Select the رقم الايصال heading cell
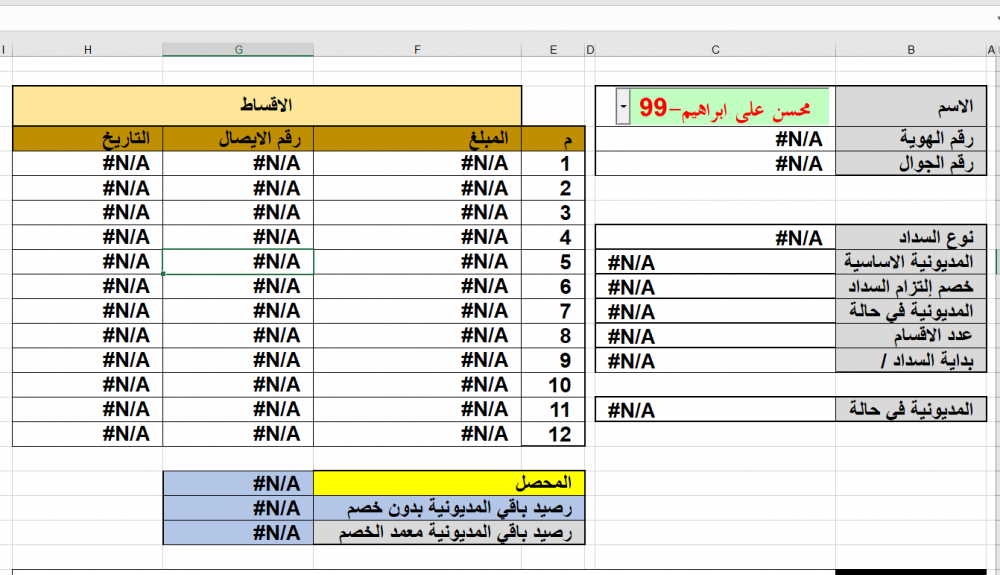The width and height of the screenshot is (1000, 575). tap(238, 139)
